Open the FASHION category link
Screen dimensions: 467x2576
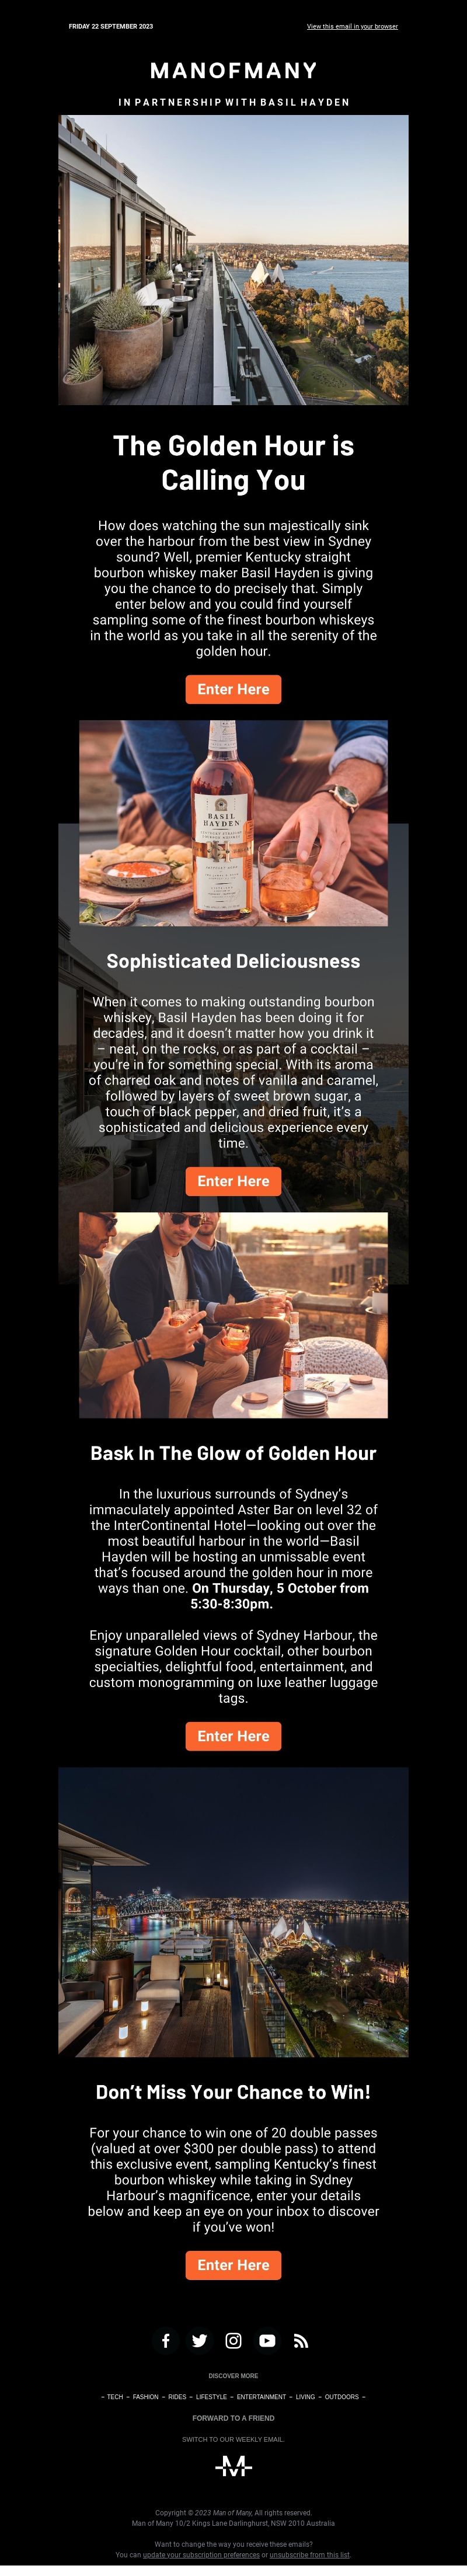coord(146,2396)
